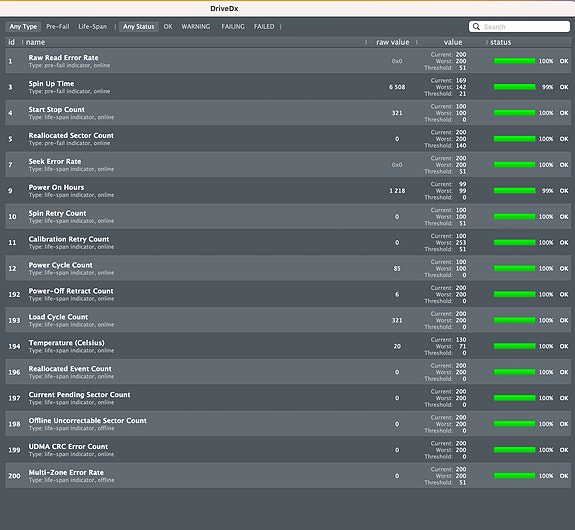Focus the Search input field

pos(519,27)
